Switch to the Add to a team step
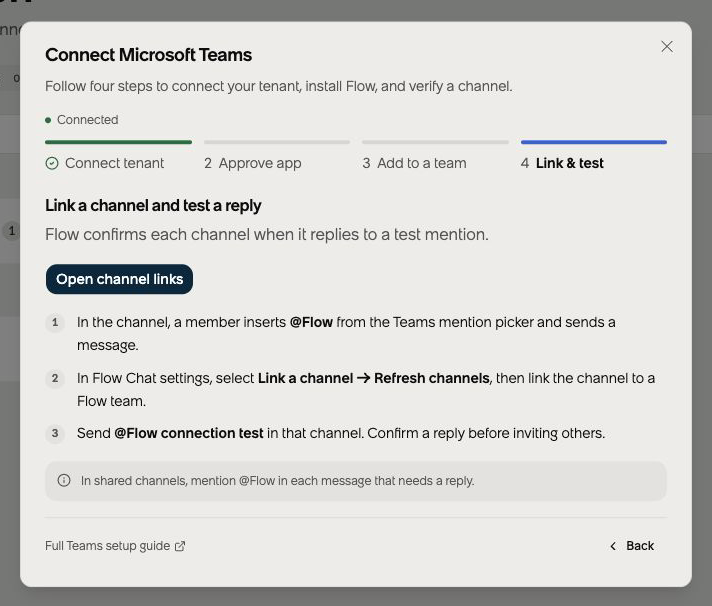 click(414, 163)
